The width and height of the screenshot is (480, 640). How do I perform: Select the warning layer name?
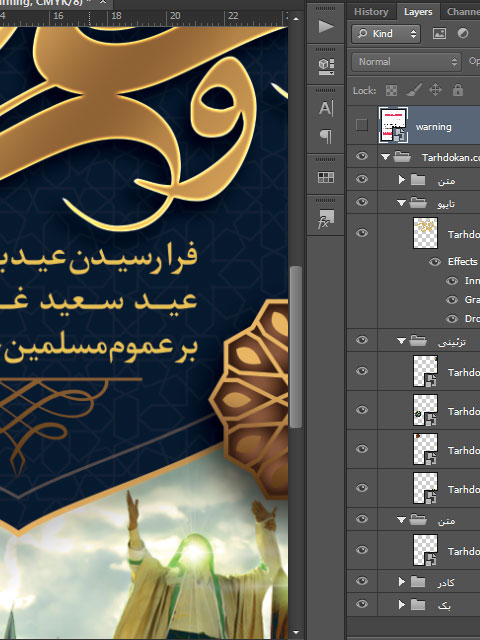(433, 127)
